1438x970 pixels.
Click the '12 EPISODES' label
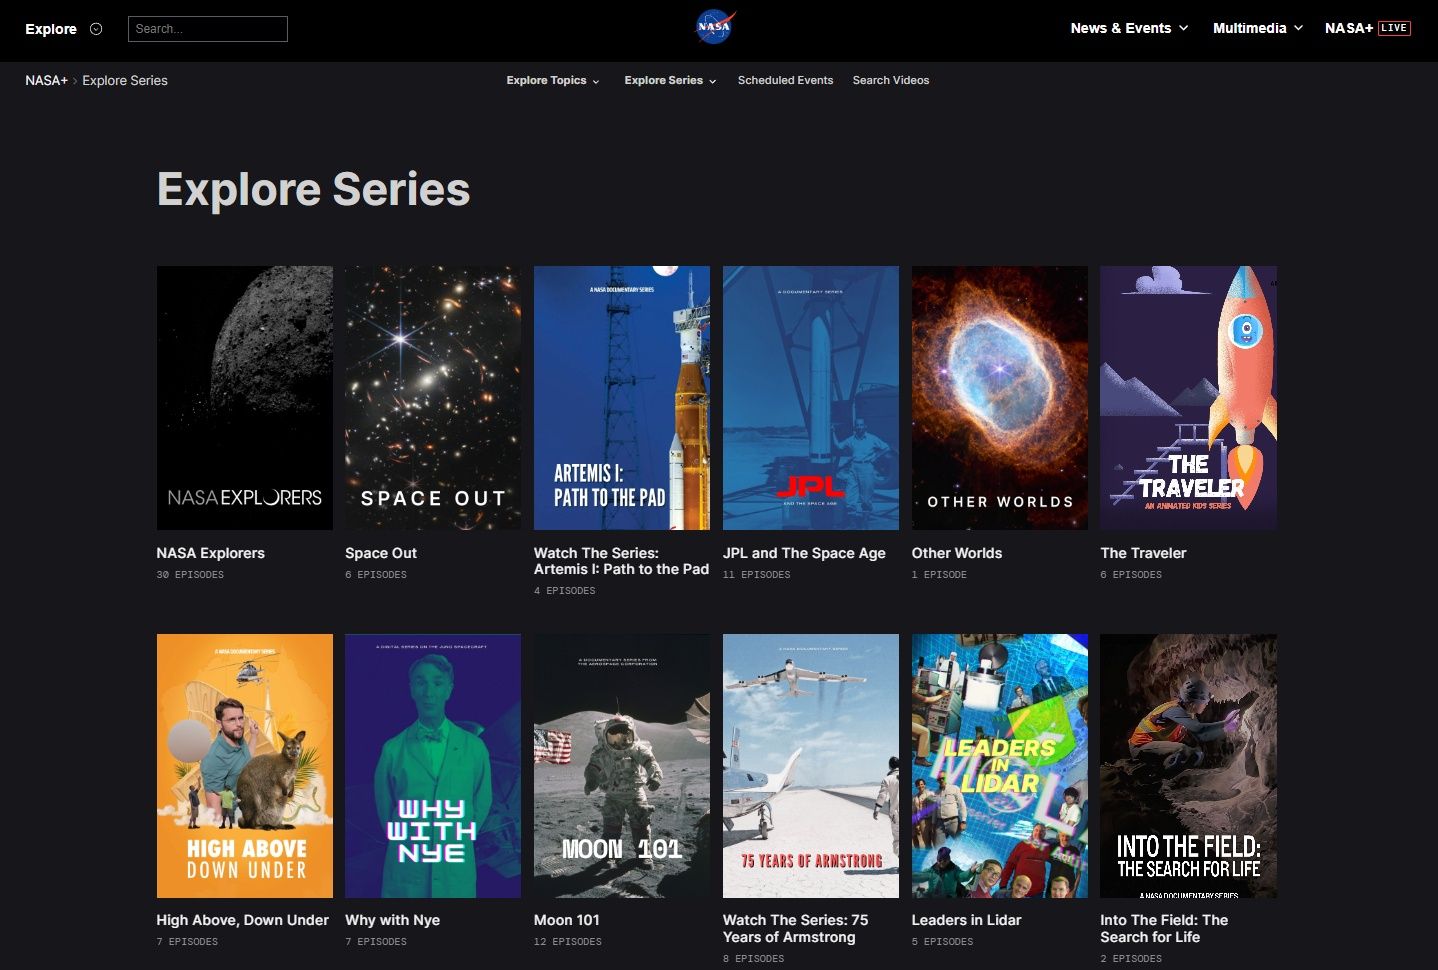click(568, 942)
